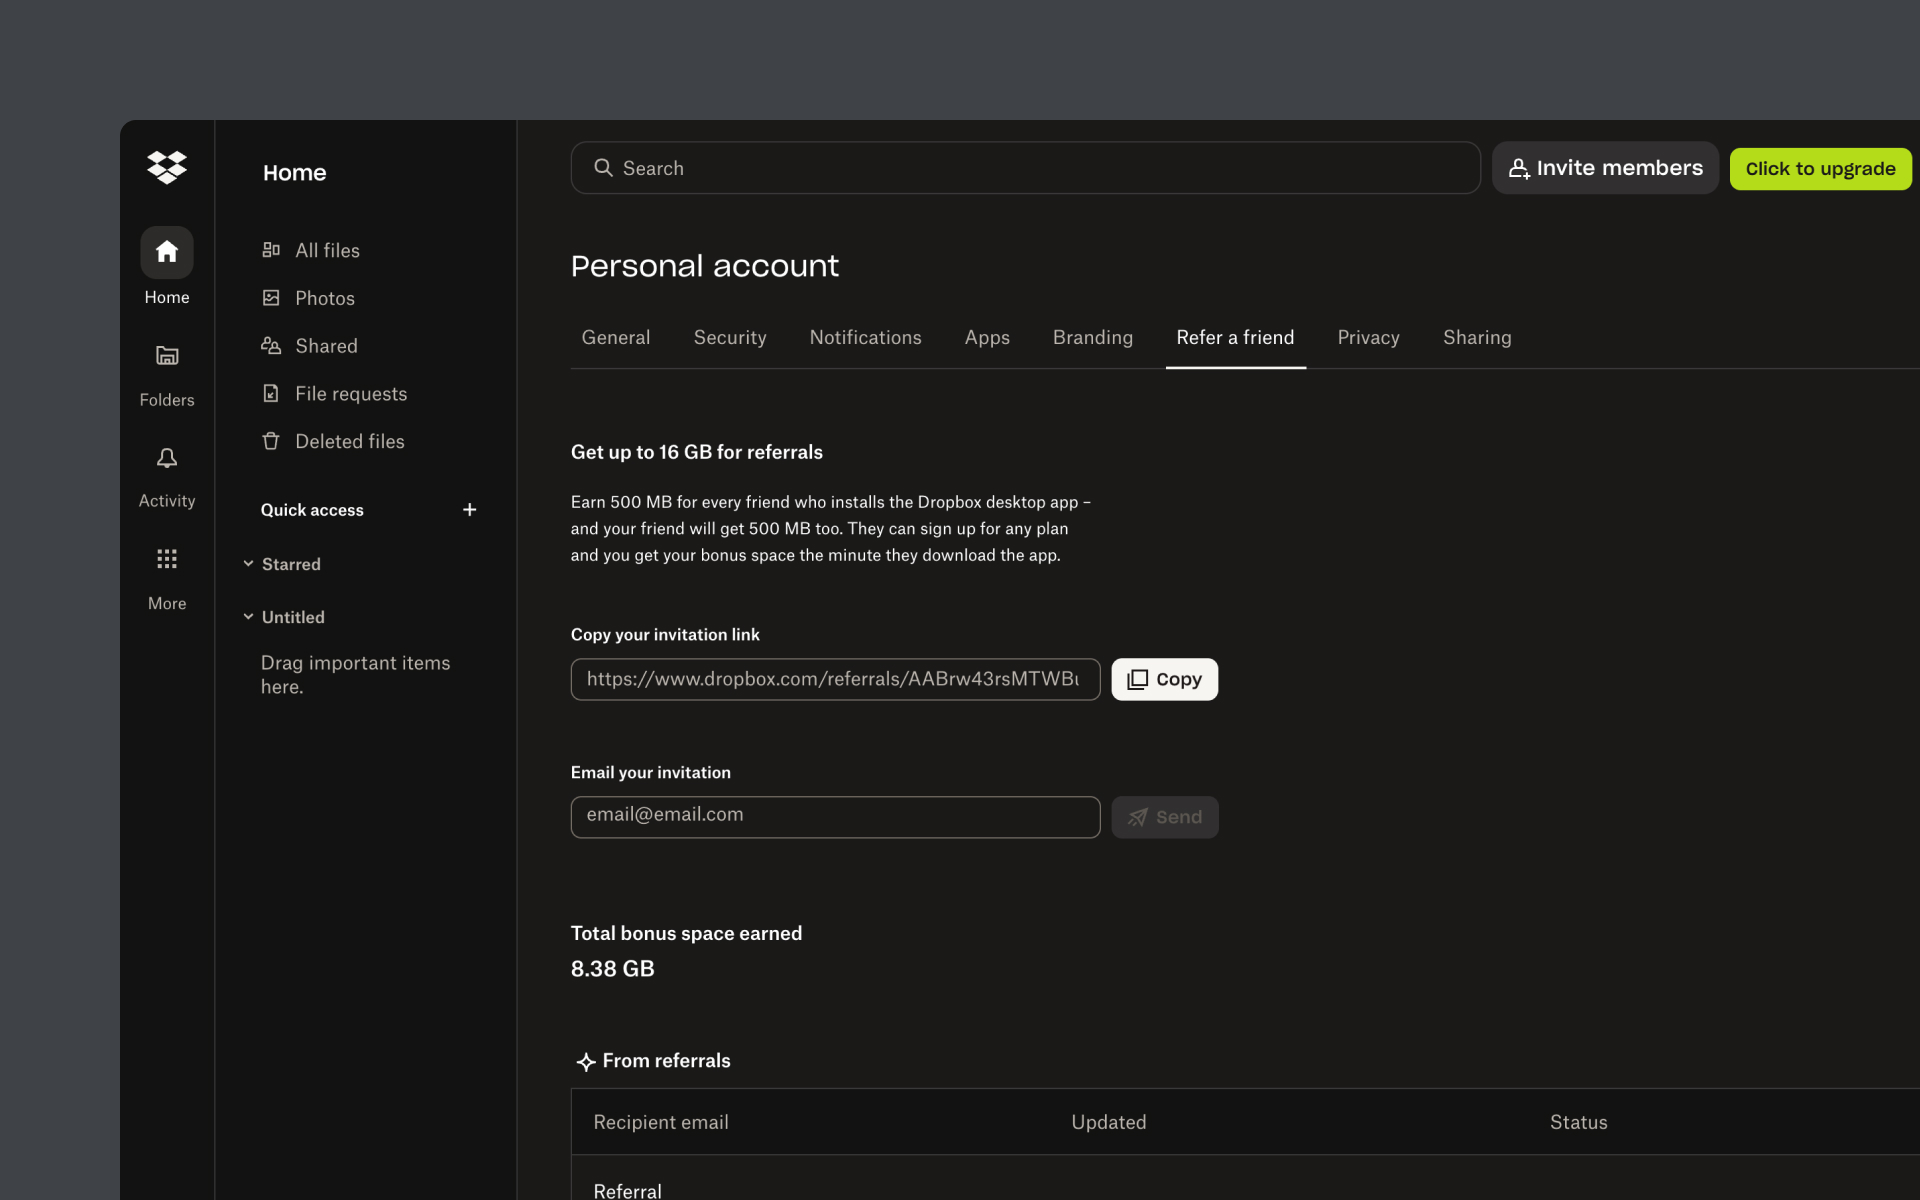The image size is (1920, 1200).
Task: Click the Activity bell icon
Action: (x=166, y=458)
